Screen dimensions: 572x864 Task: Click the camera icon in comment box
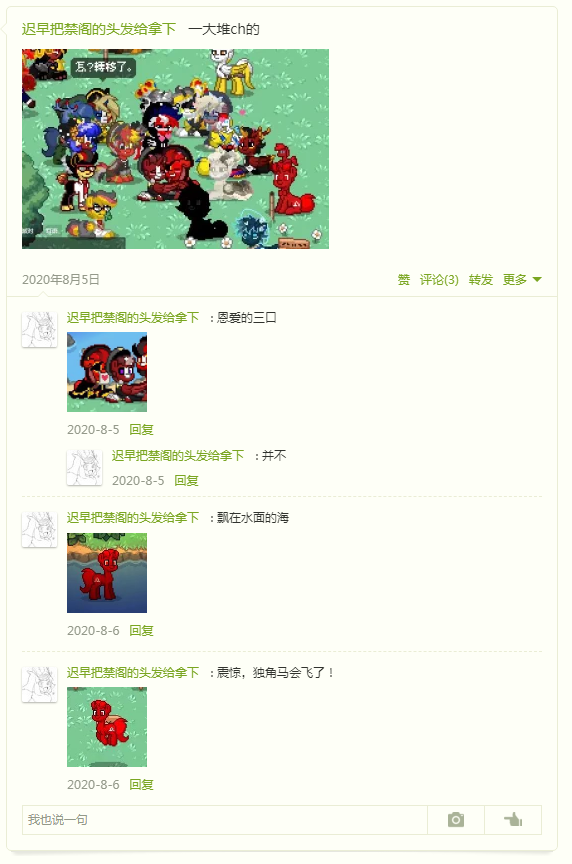point(456,819)
